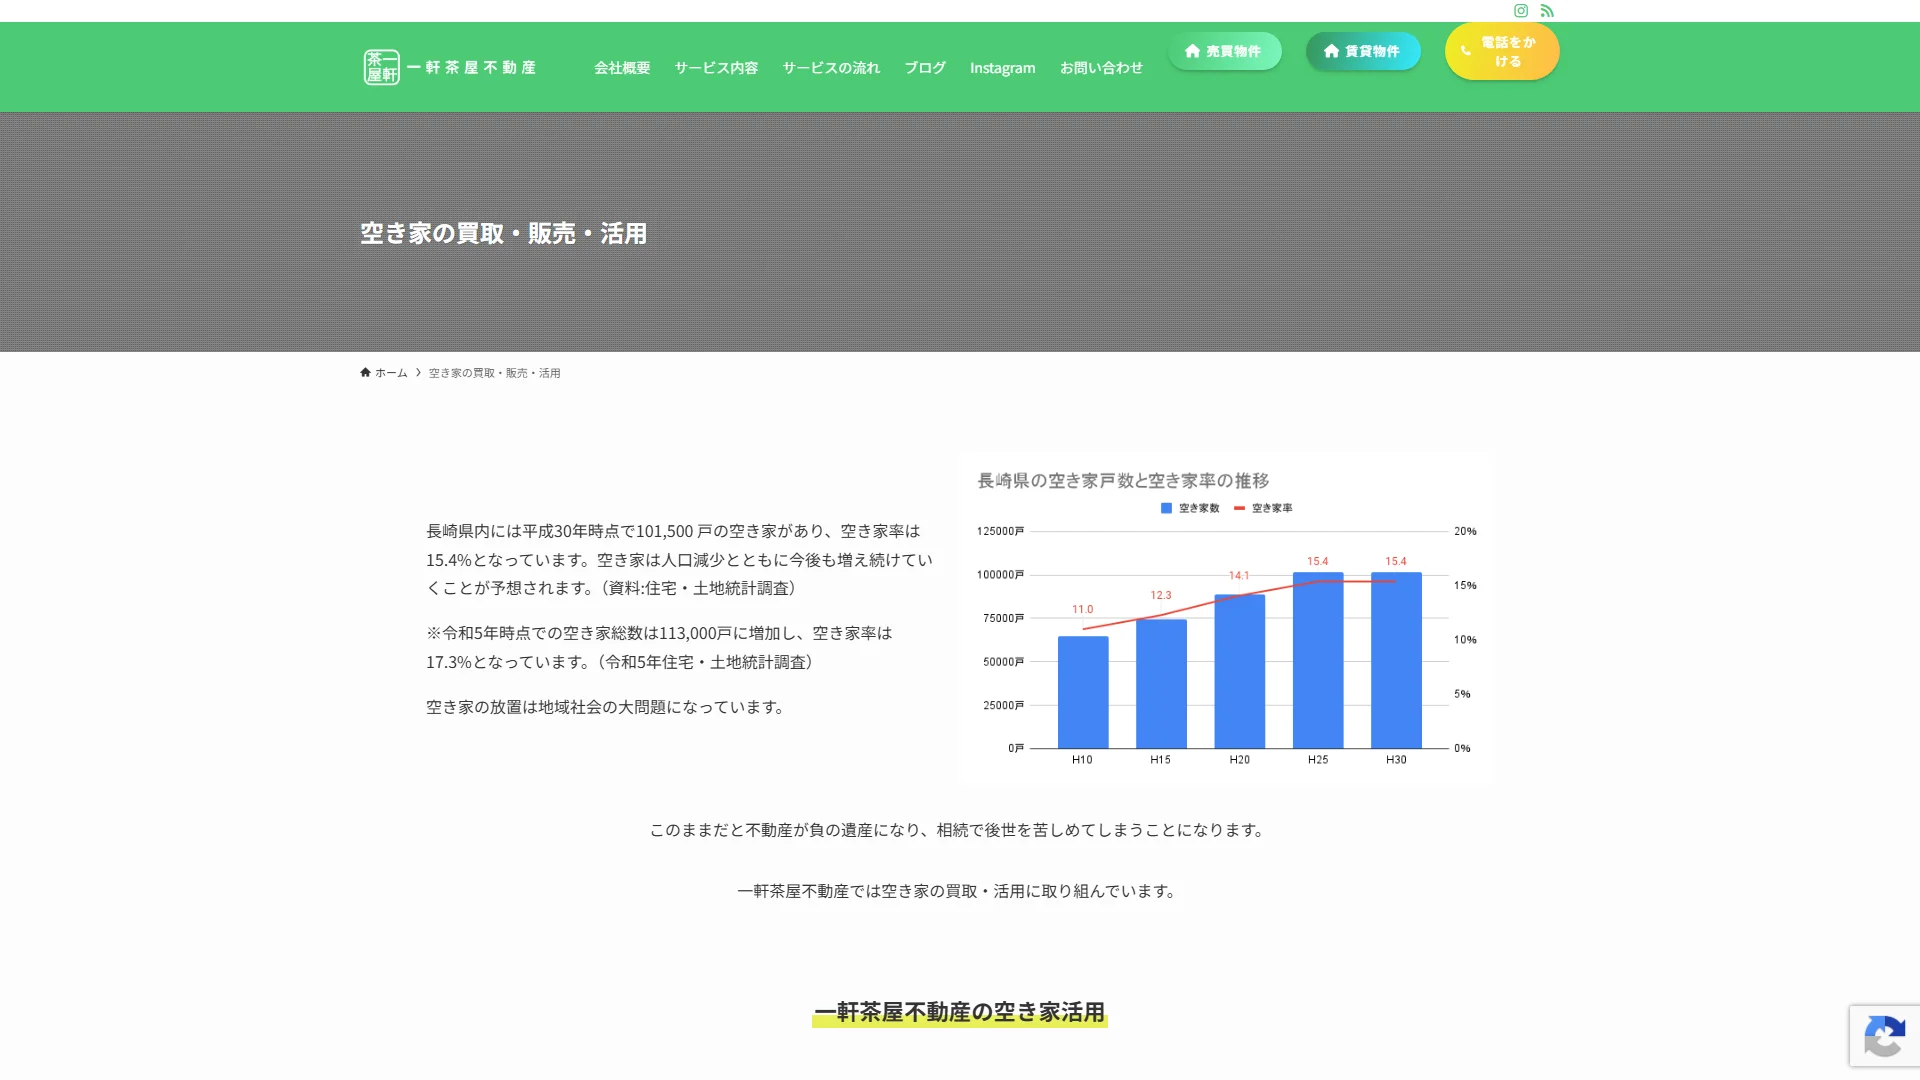Screen dimensions: 1920x1080
Task: Click the 売買物件 button
Action: tap(1224, 51)
